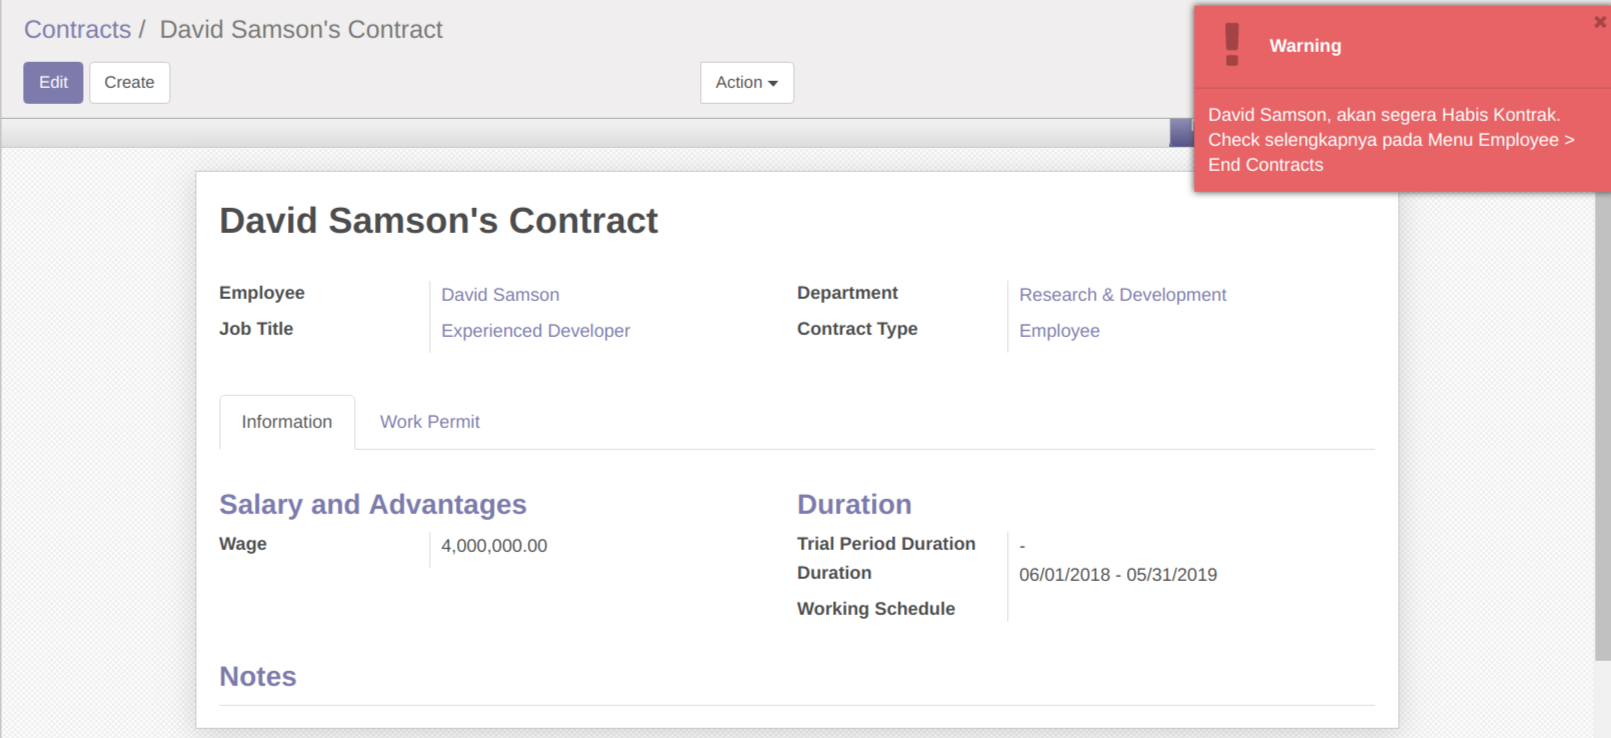Click the Employee contract type link
Screen dimensions: 1611x738
(1059, 331)
